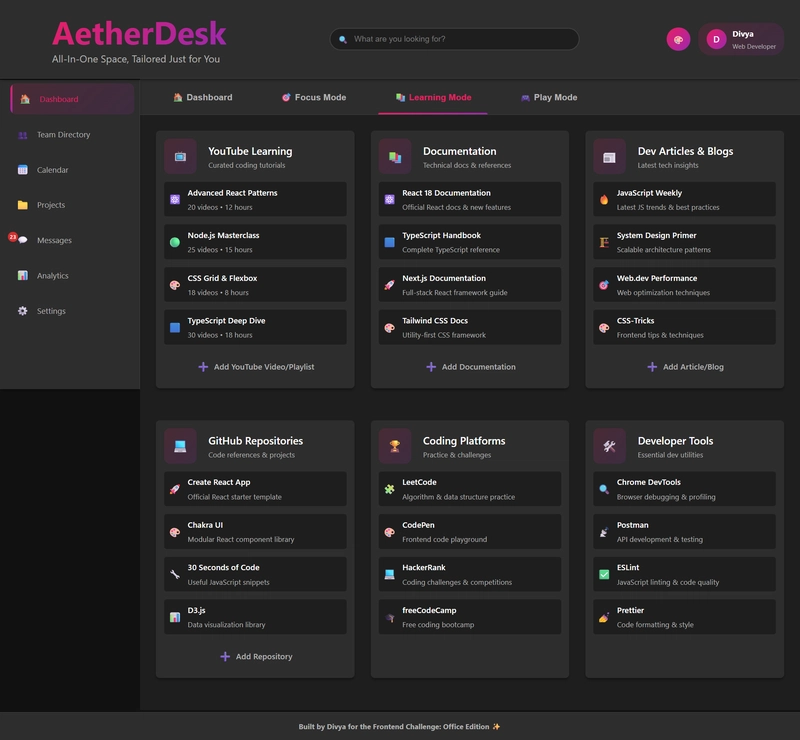Open the HackerRank platform entry
The width and height of the screenshot is (800, 740).
click(x=470, y=574)
